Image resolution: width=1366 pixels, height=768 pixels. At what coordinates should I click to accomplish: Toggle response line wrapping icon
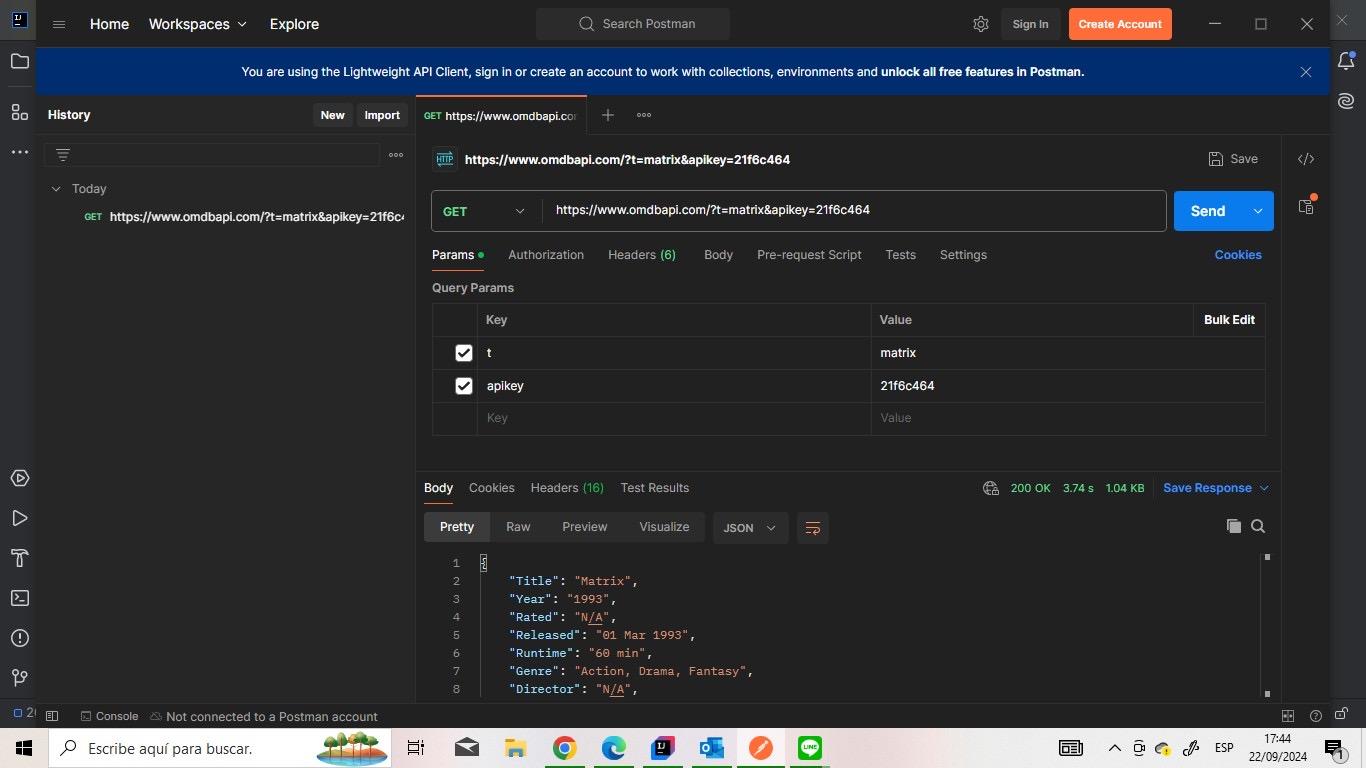point(813,528)
